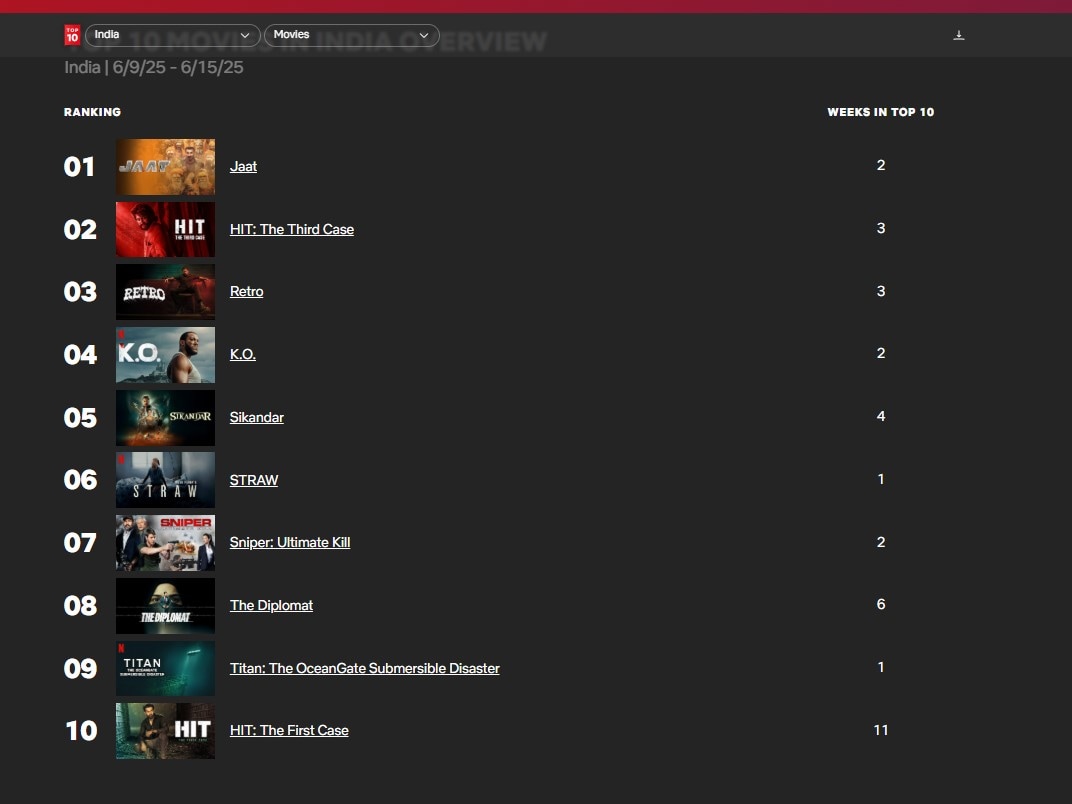
Task: Click the download icon at top right
Action: [959, 35]
